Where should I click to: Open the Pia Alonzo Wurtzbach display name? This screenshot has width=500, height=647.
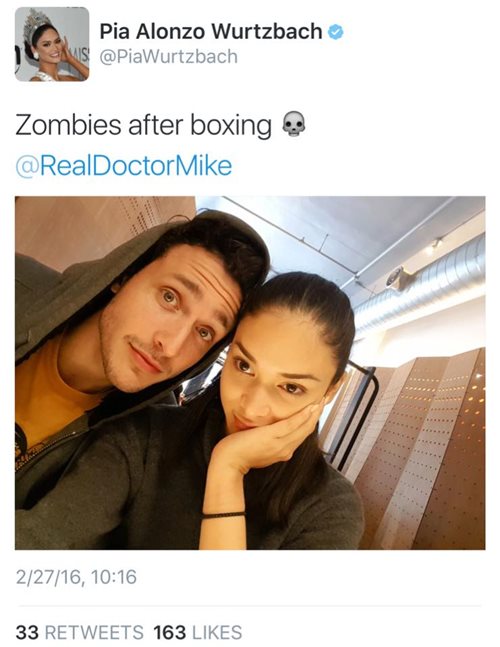tap(211, 31)
